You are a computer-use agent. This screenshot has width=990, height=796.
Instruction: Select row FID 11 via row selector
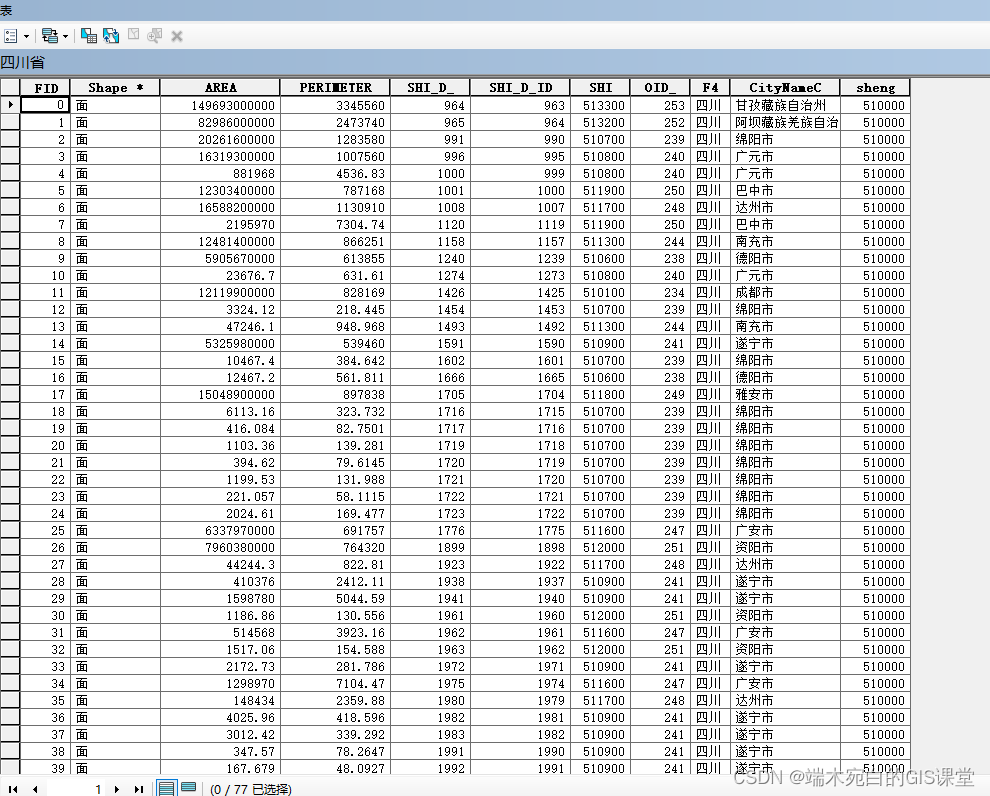[x=10, y=292]
